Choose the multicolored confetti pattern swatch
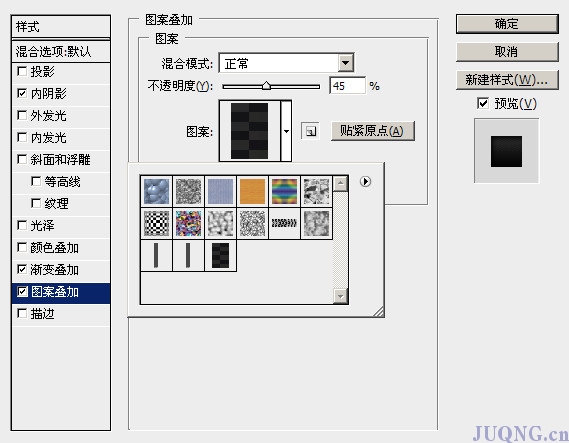This screenshot has height=443, width=569. (x=188, y=223)
